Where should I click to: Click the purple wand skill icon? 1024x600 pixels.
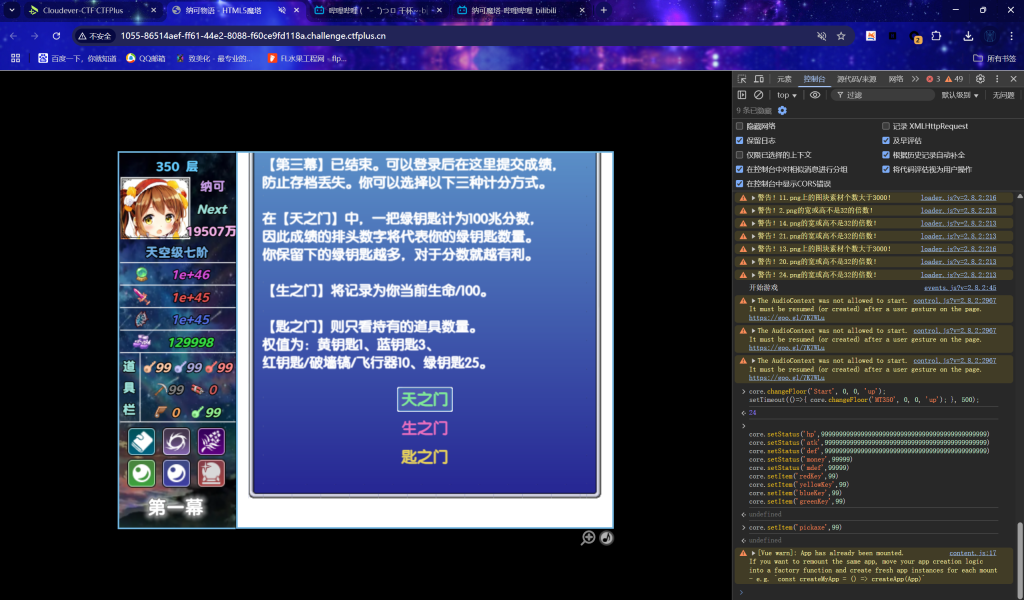click(x=211, y=441)
